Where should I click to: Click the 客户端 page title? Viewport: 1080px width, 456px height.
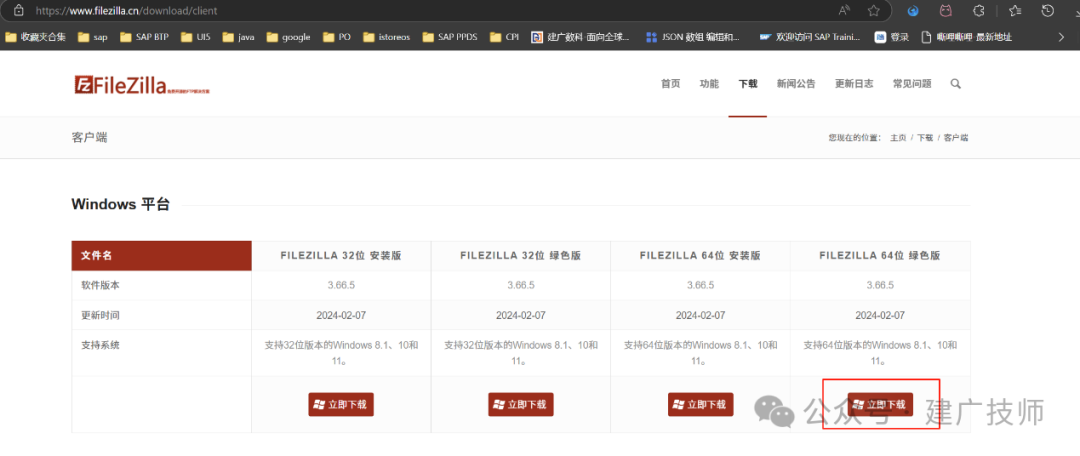(90, 138)
